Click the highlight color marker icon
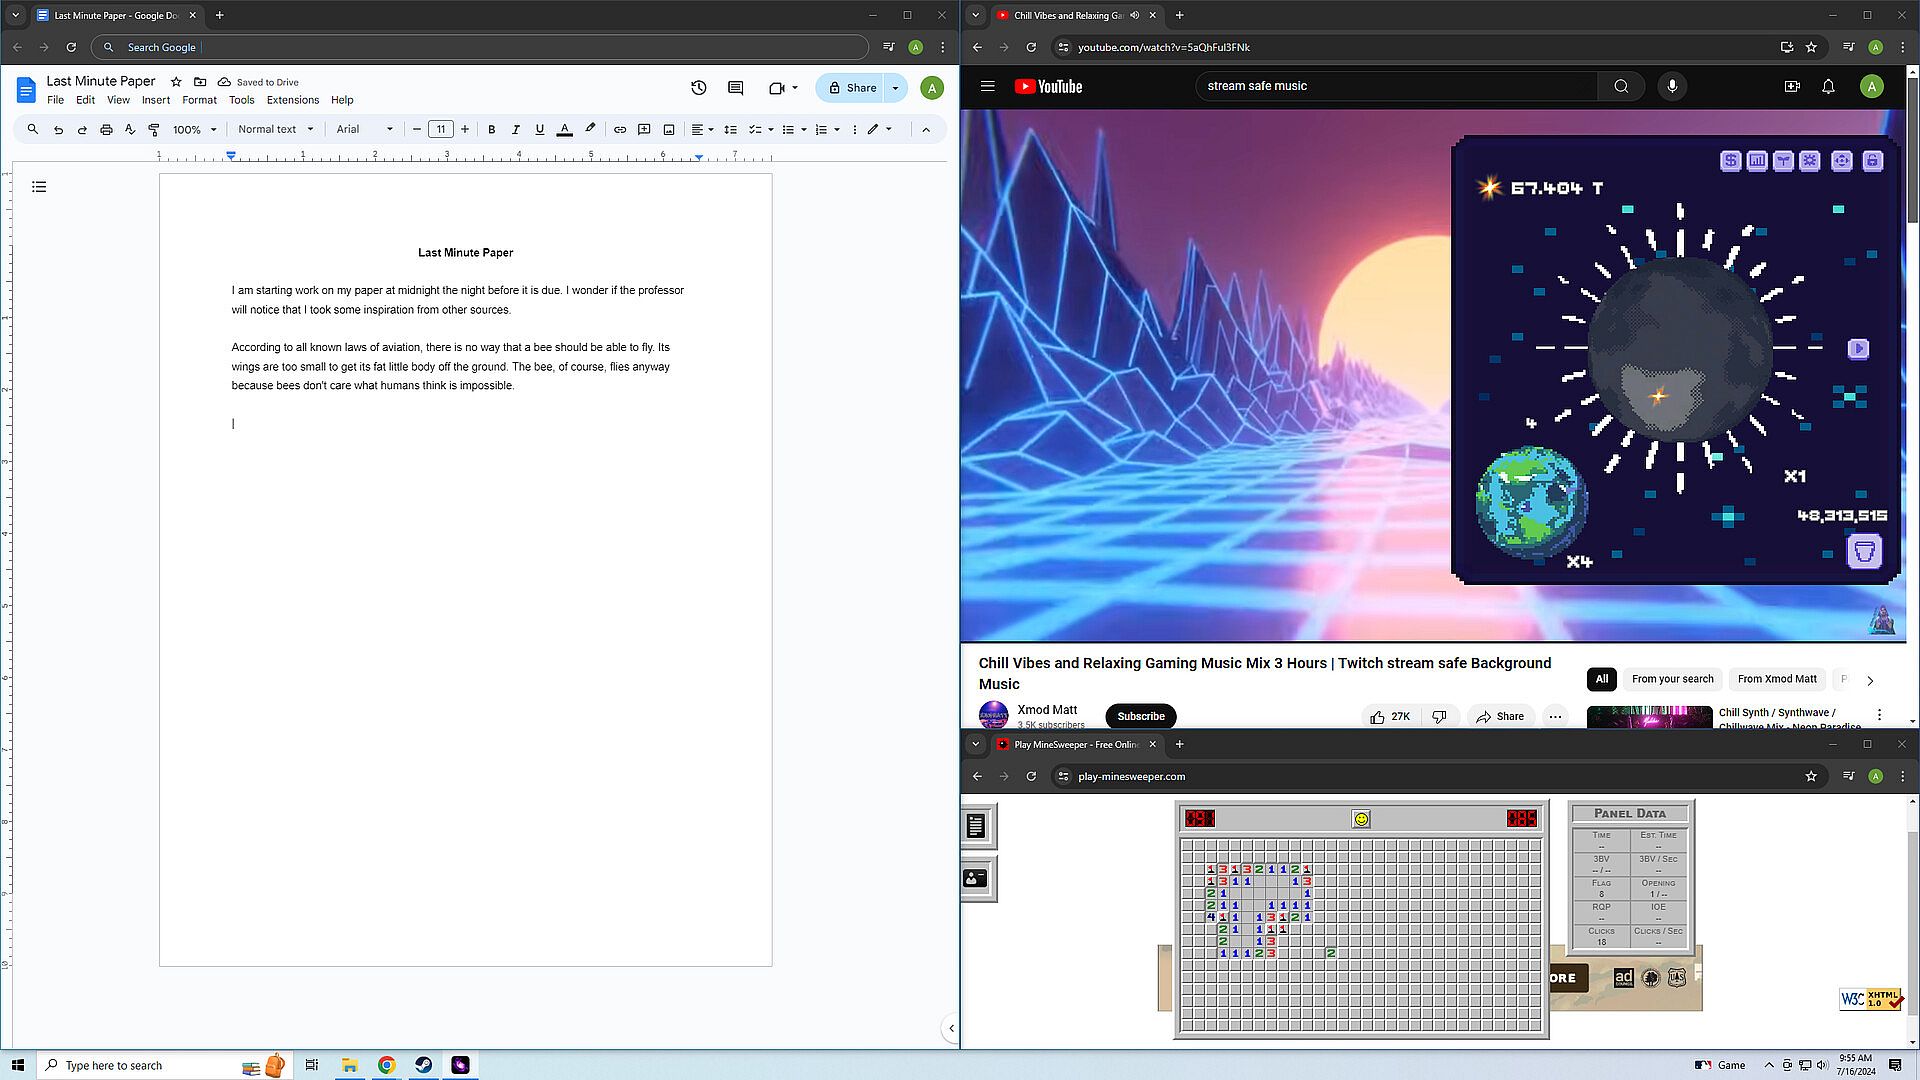The width and height of the screenshot is (1920, 1080). coord(590,129)
